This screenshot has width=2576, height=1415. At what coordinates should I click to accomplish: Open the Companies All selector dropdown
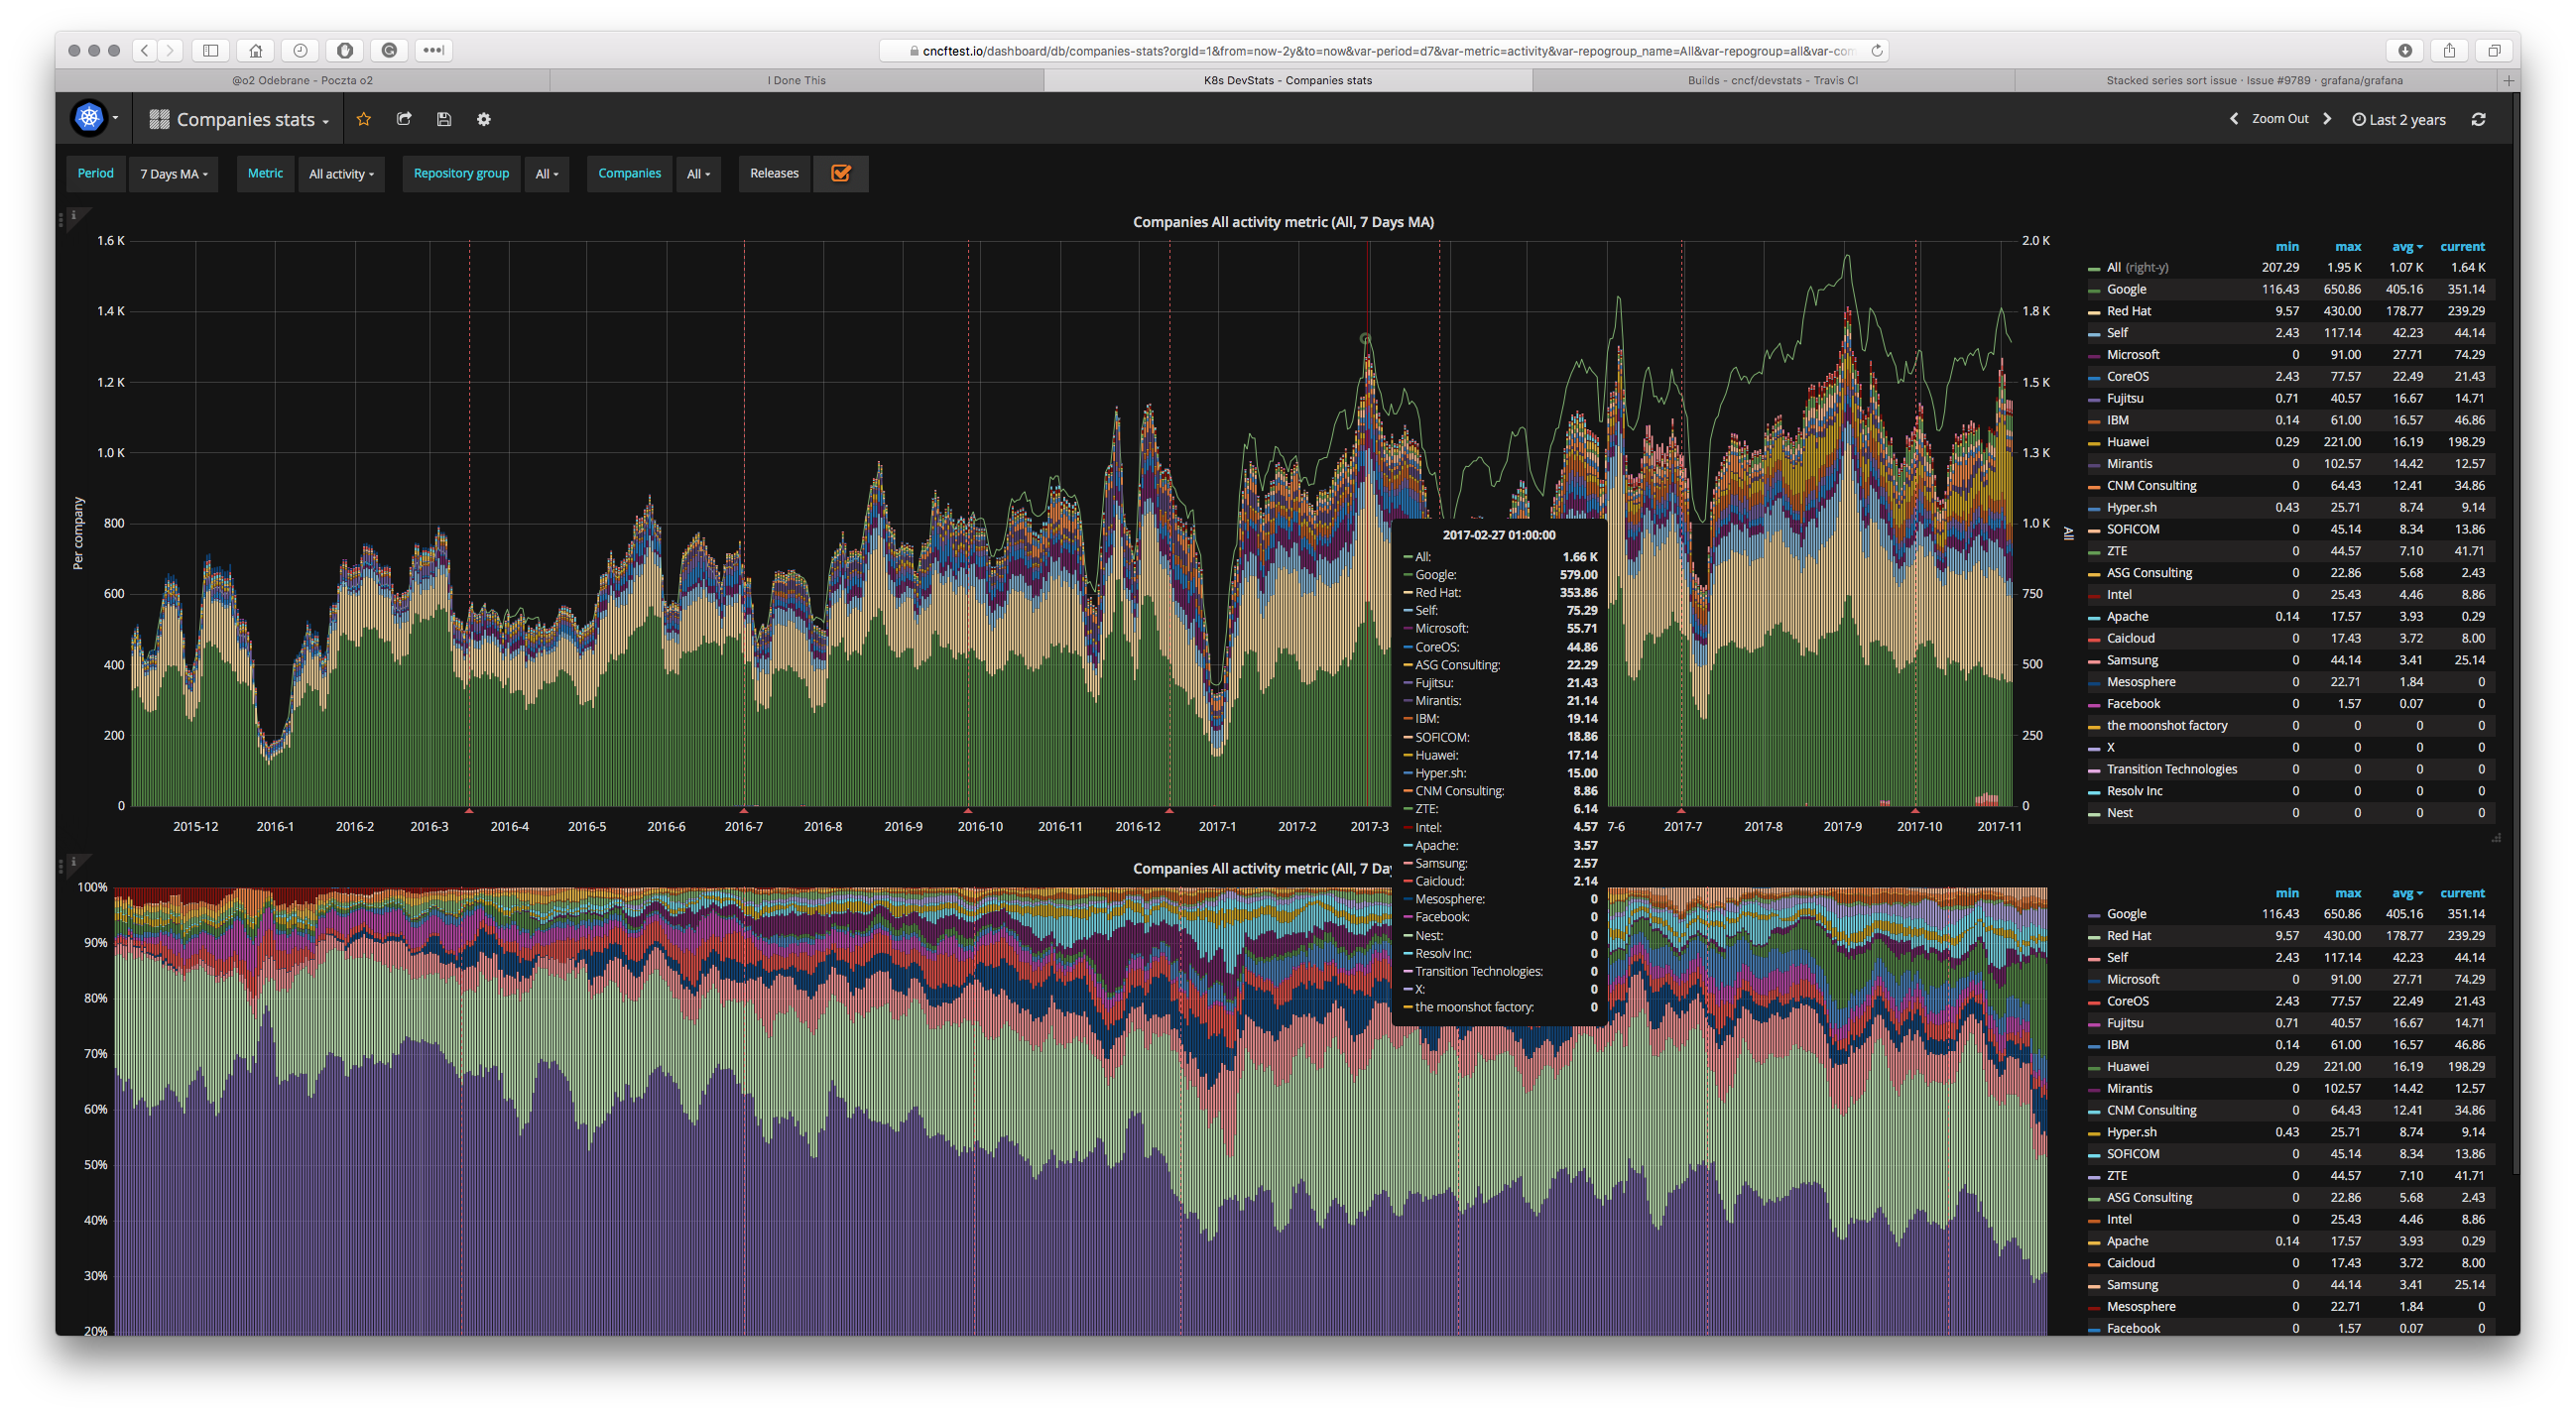698,173
